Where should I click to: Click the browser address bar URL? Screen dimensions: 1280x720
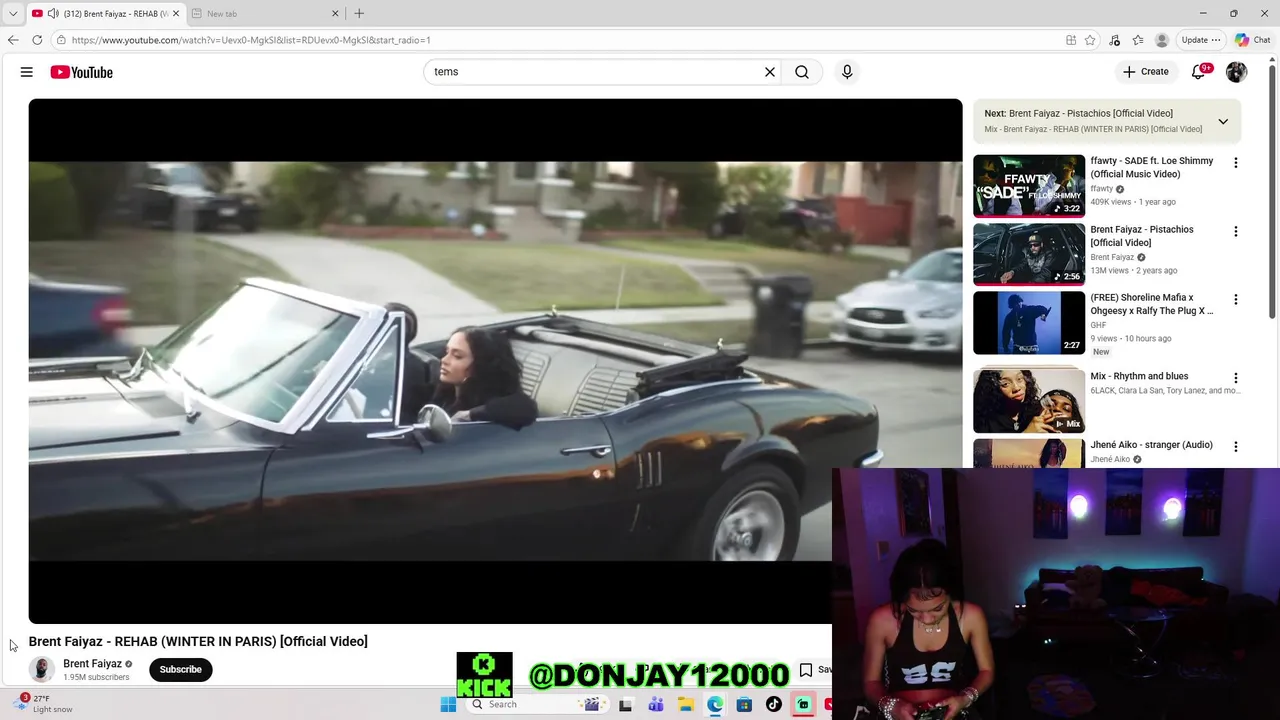250,40
